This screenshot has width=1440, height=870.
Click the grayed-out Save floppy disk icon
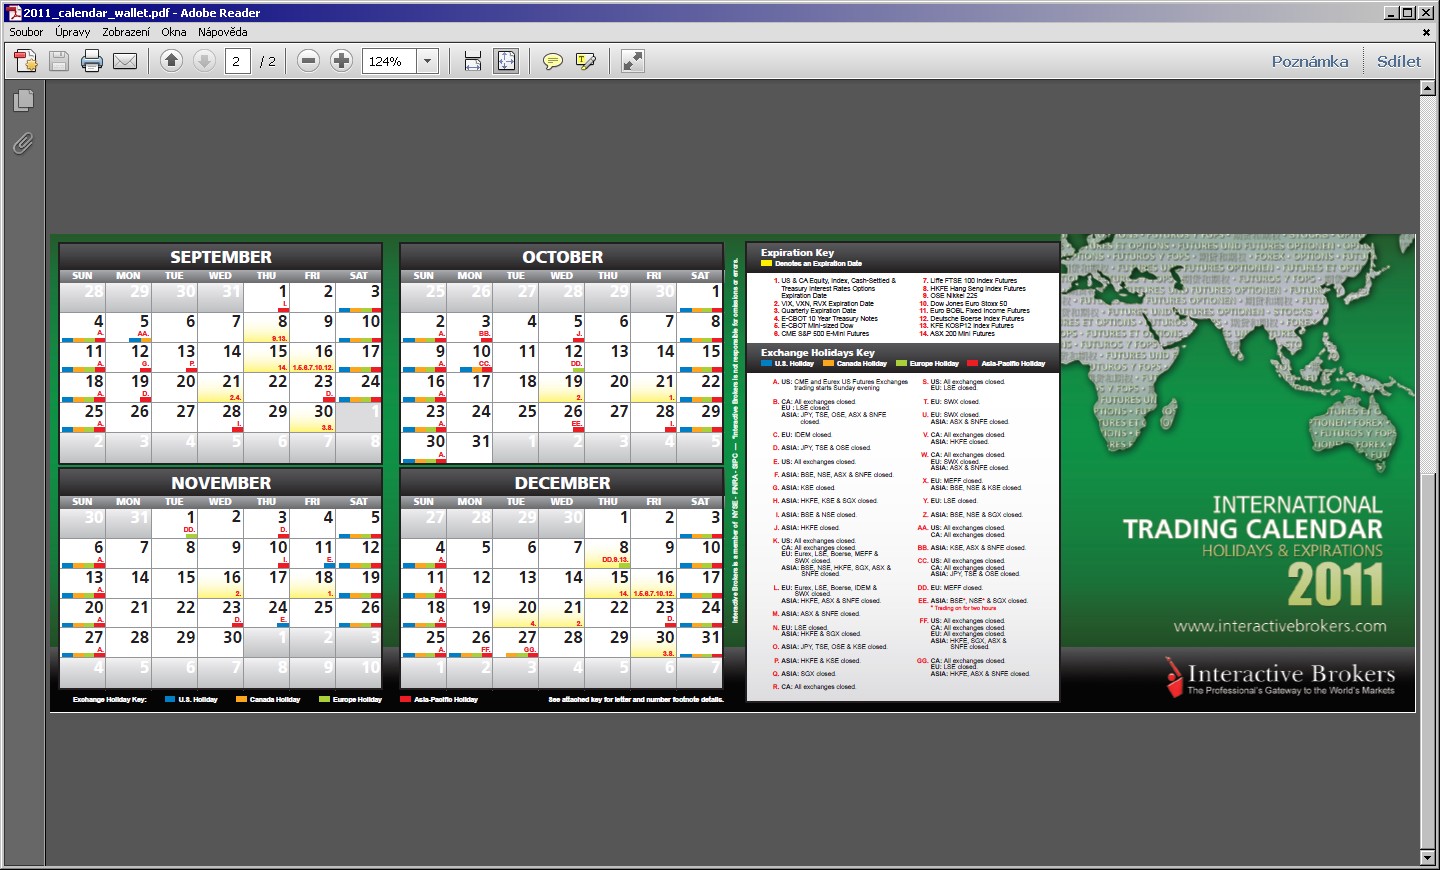click(59, 61)
